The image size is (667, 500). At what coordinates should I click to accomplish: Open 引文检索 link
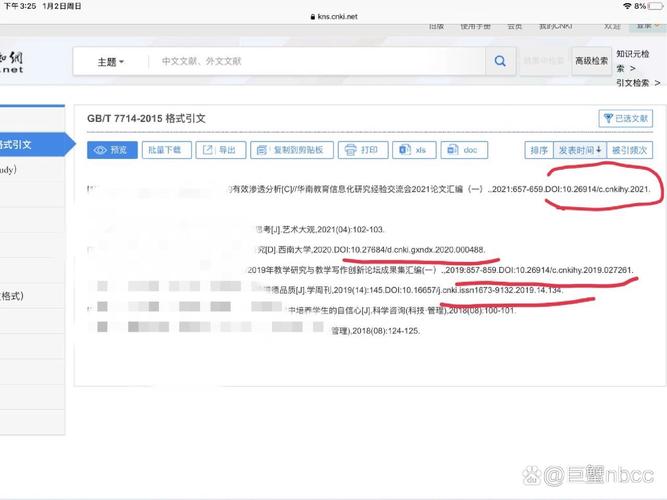click(x=637, y=83)
